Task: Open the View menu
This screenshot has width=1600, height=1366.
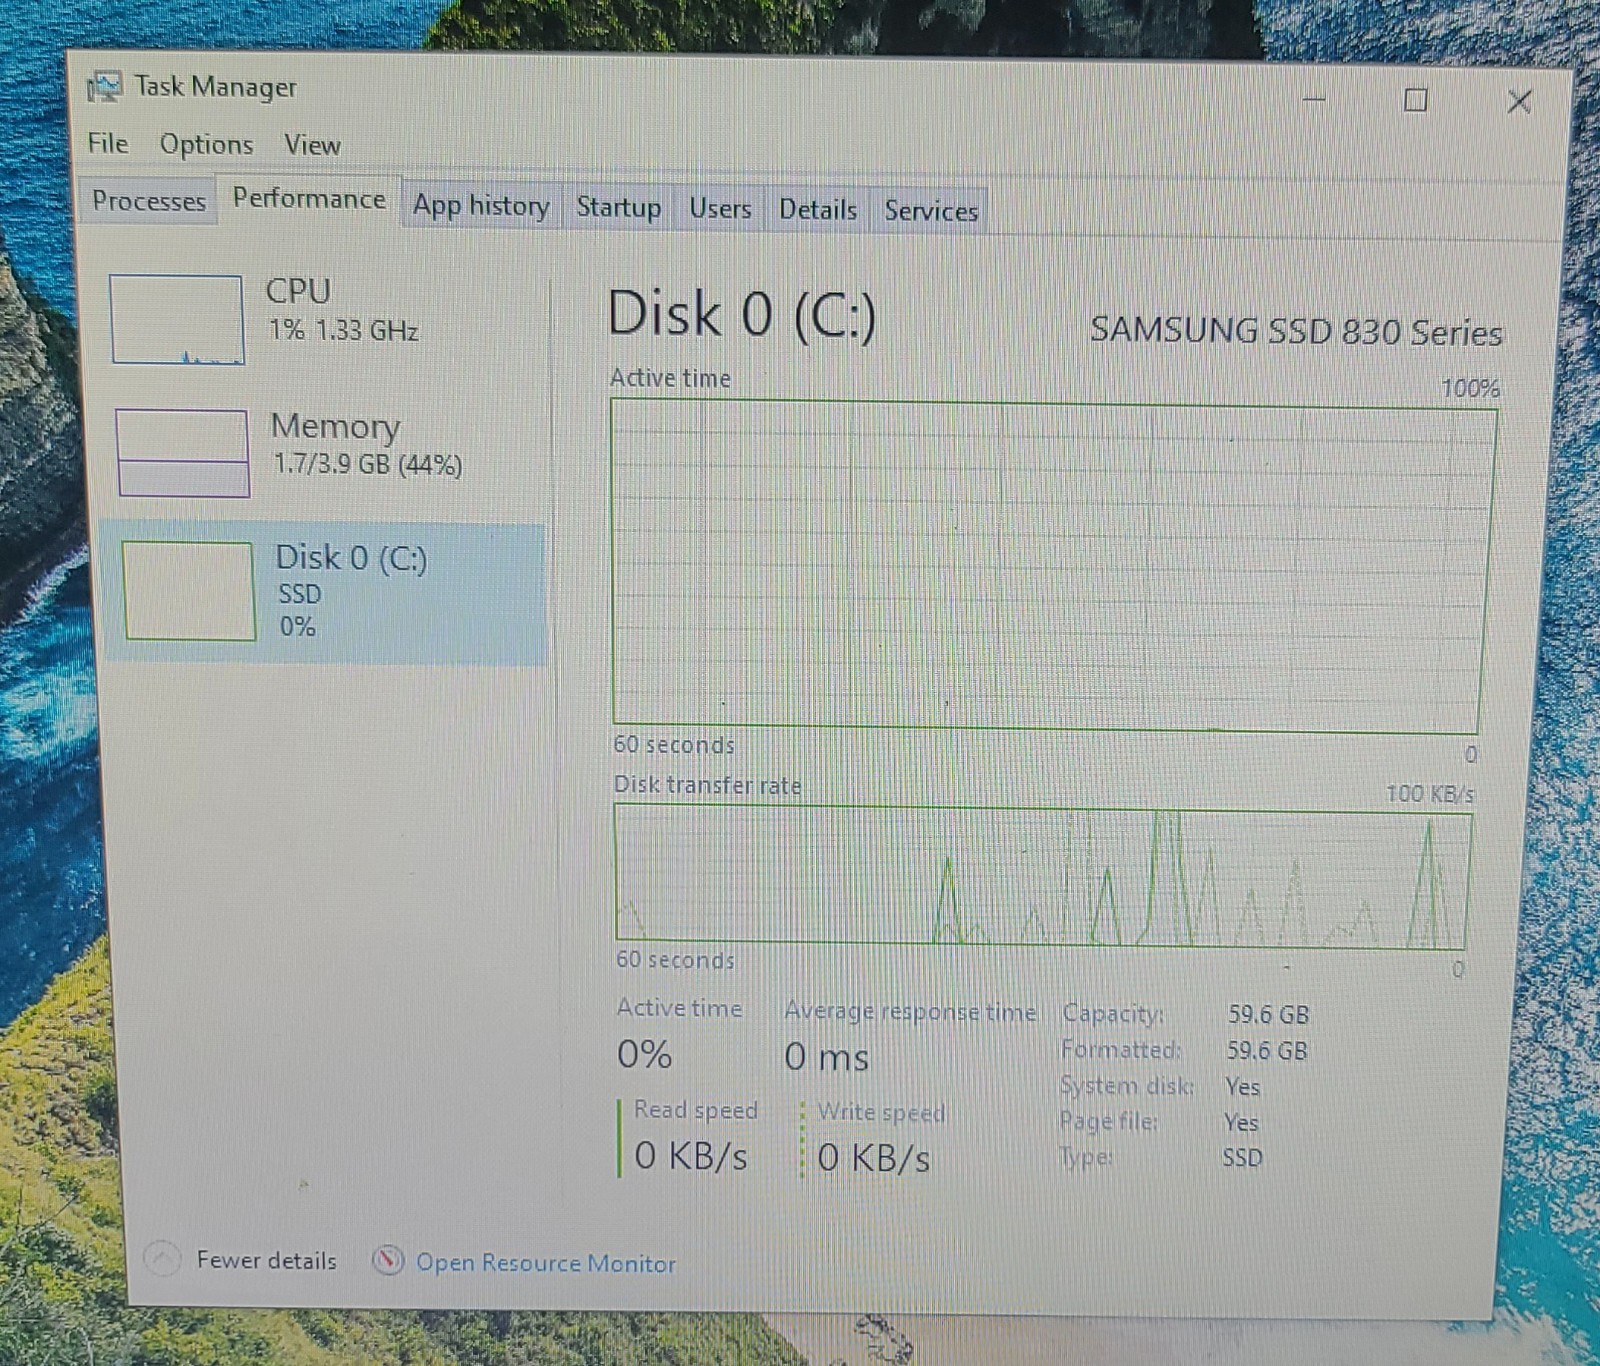Action: pos(312,146)
